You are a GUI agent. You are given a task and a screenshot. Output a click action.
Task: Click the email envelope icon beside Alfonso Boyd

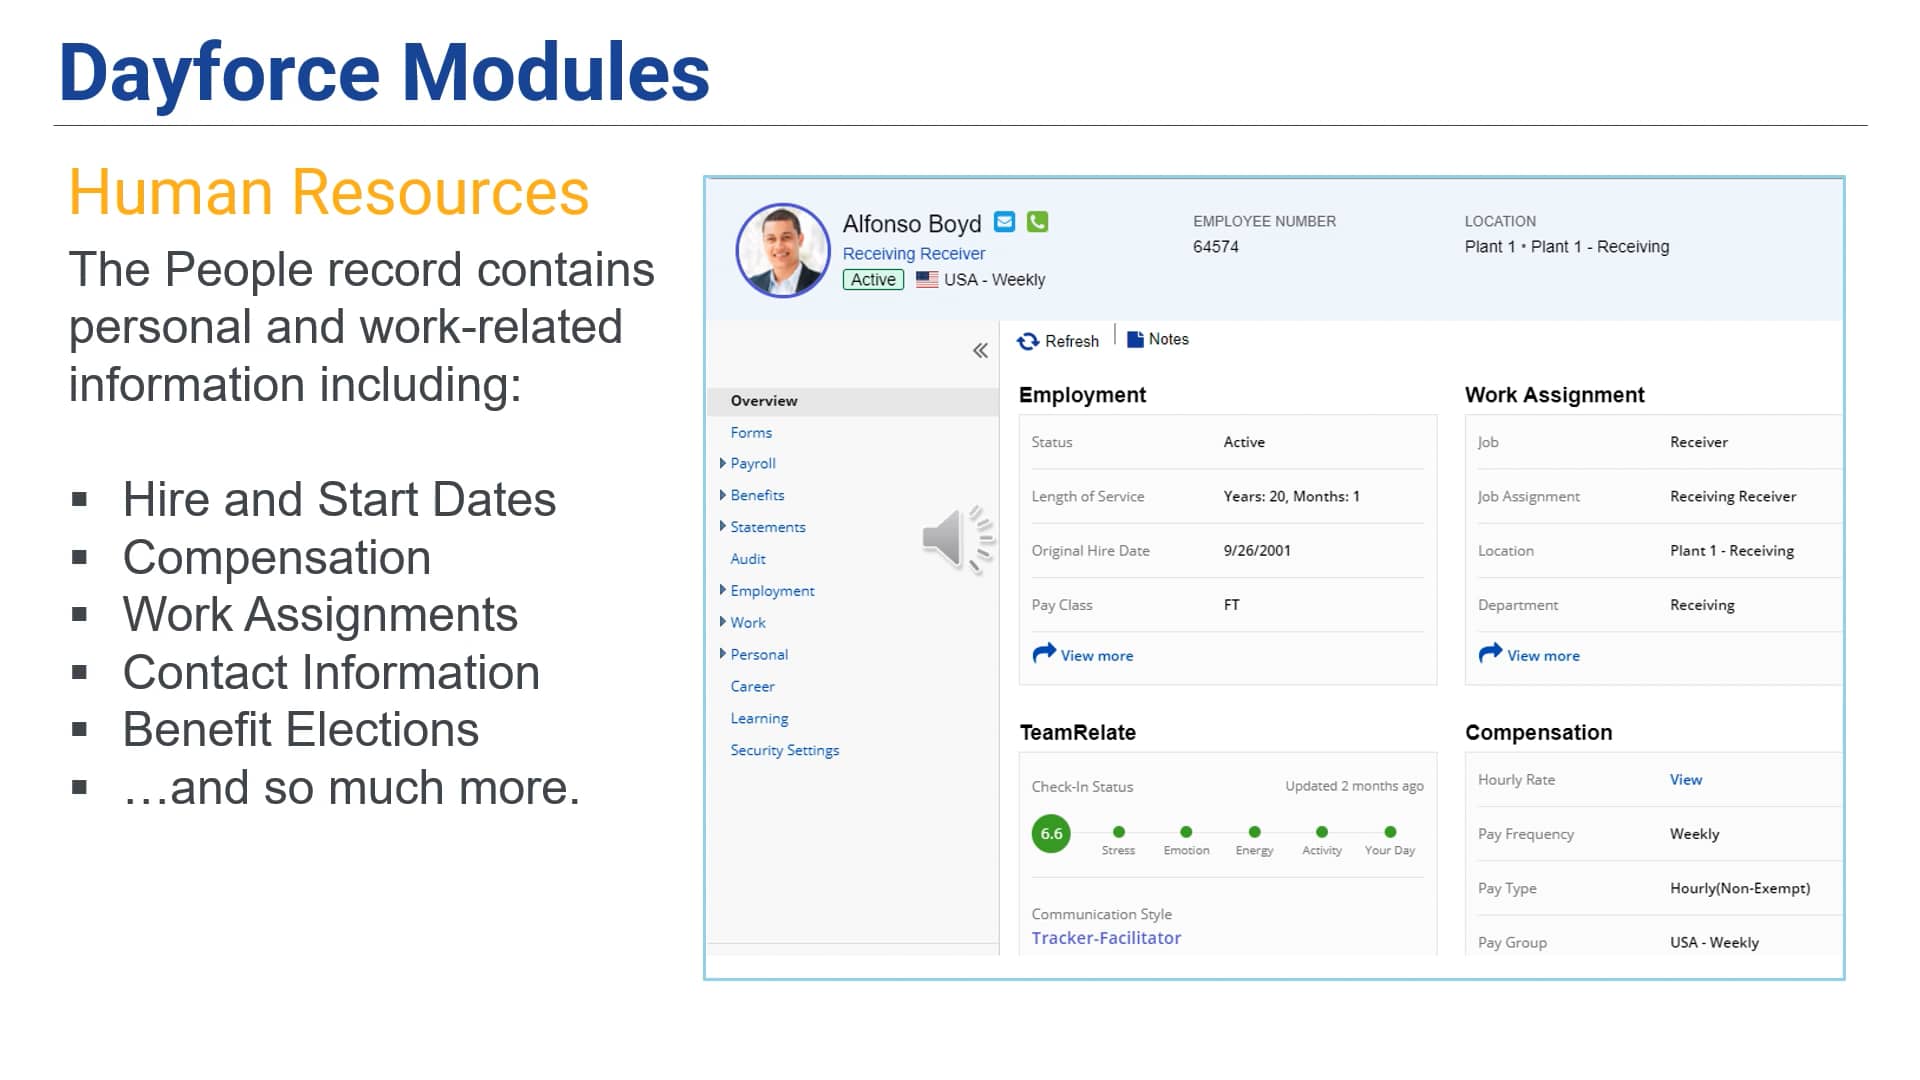1004,222
